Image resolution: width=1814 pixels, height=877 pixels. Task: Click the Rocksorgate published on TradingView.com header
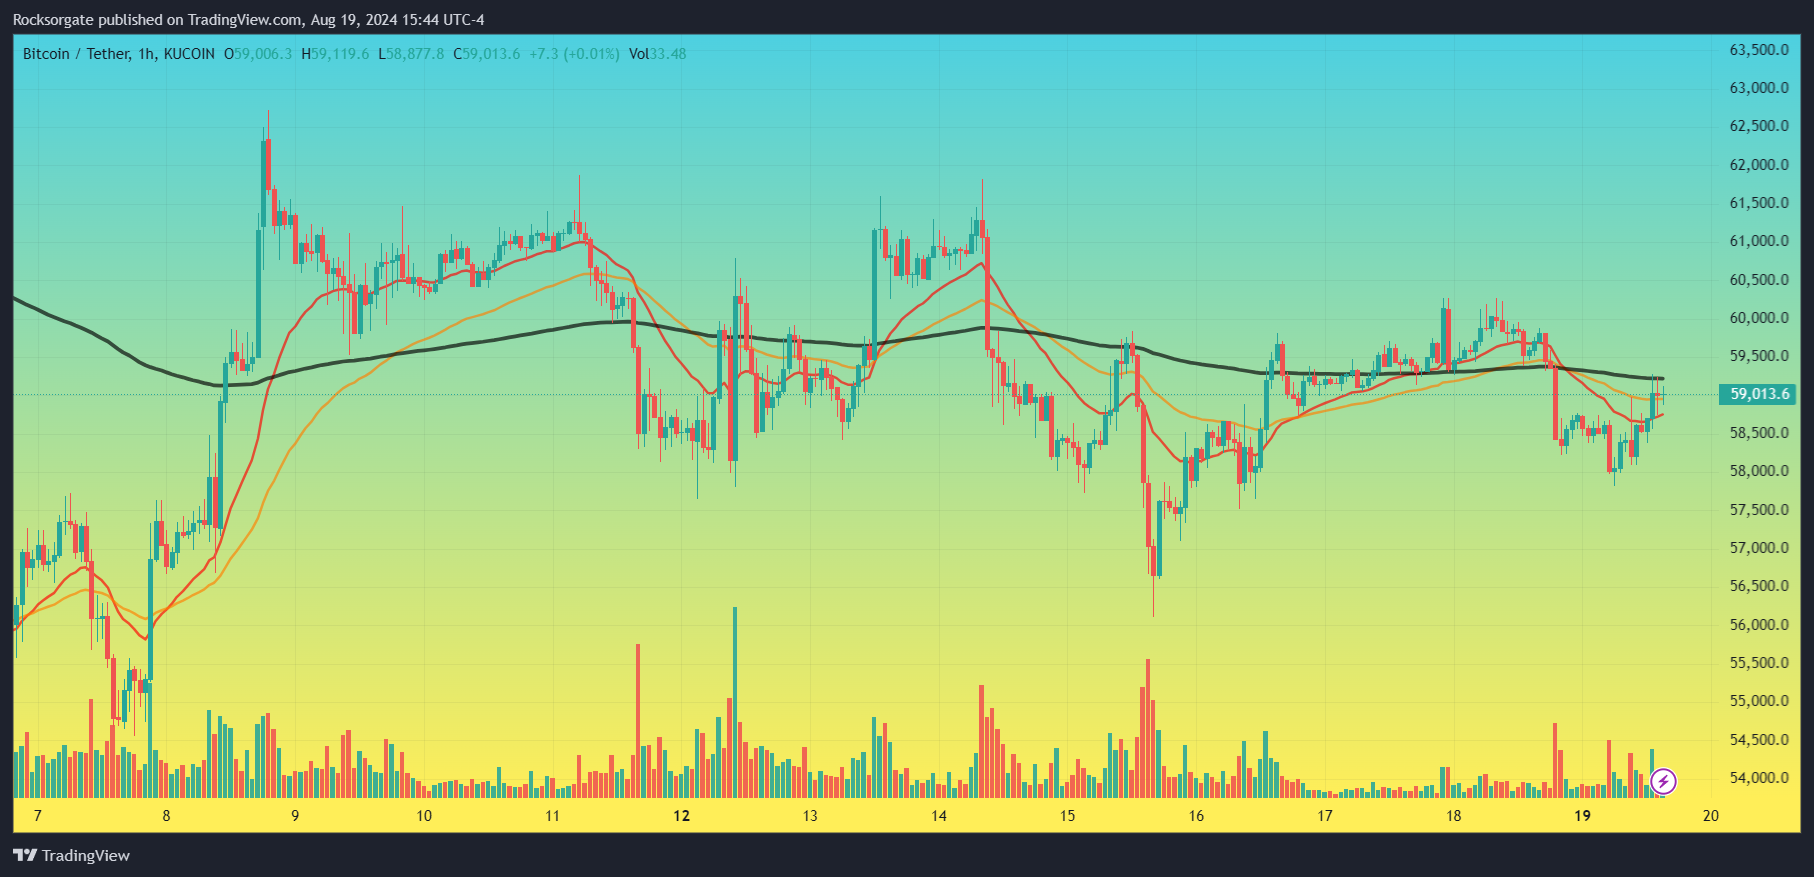(248, 19)
